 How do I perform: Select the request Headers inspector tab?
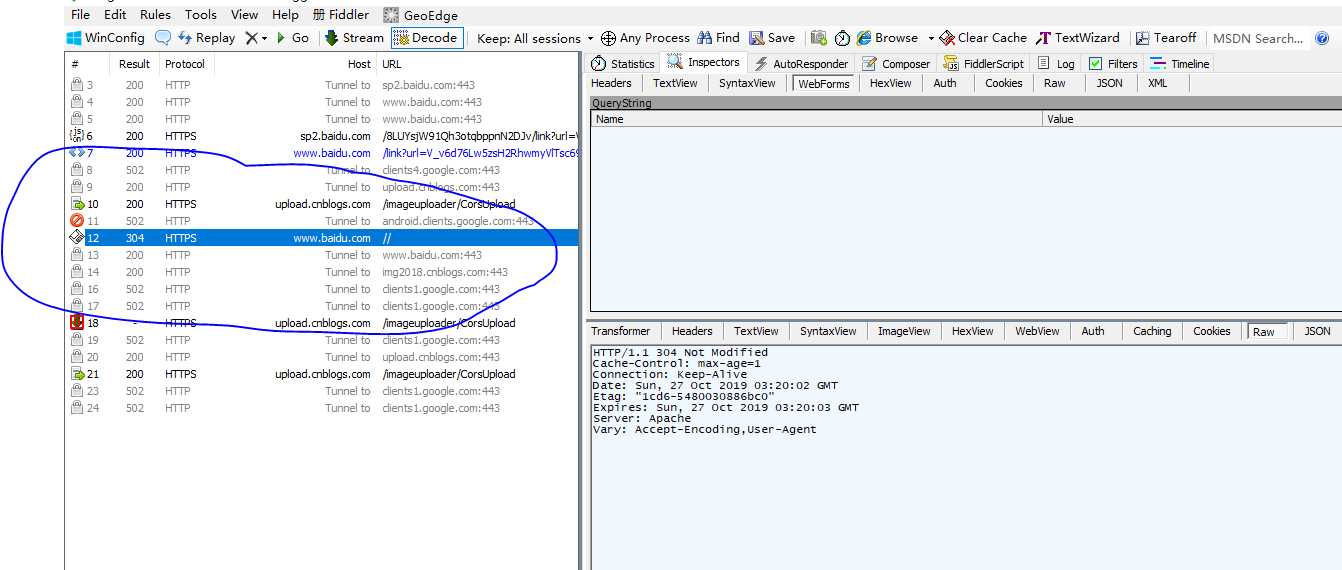611,83
